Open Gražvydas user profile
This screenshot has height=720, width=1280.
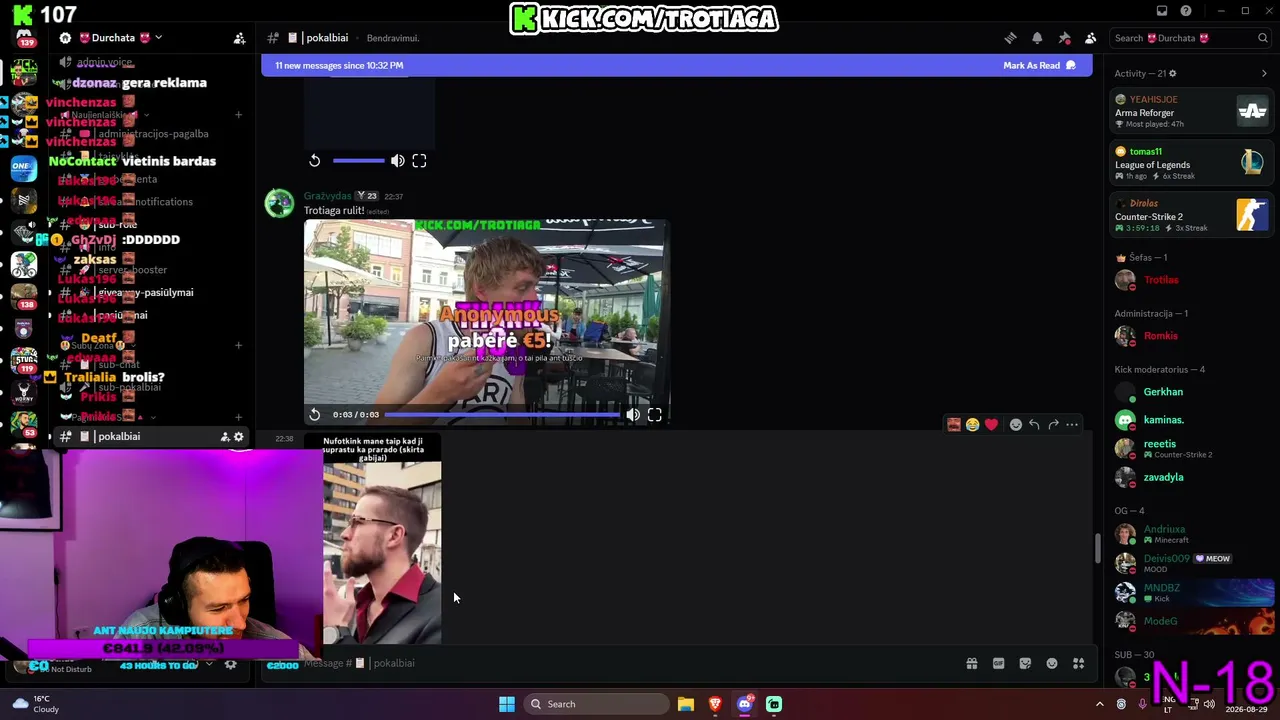click(327, 196)
